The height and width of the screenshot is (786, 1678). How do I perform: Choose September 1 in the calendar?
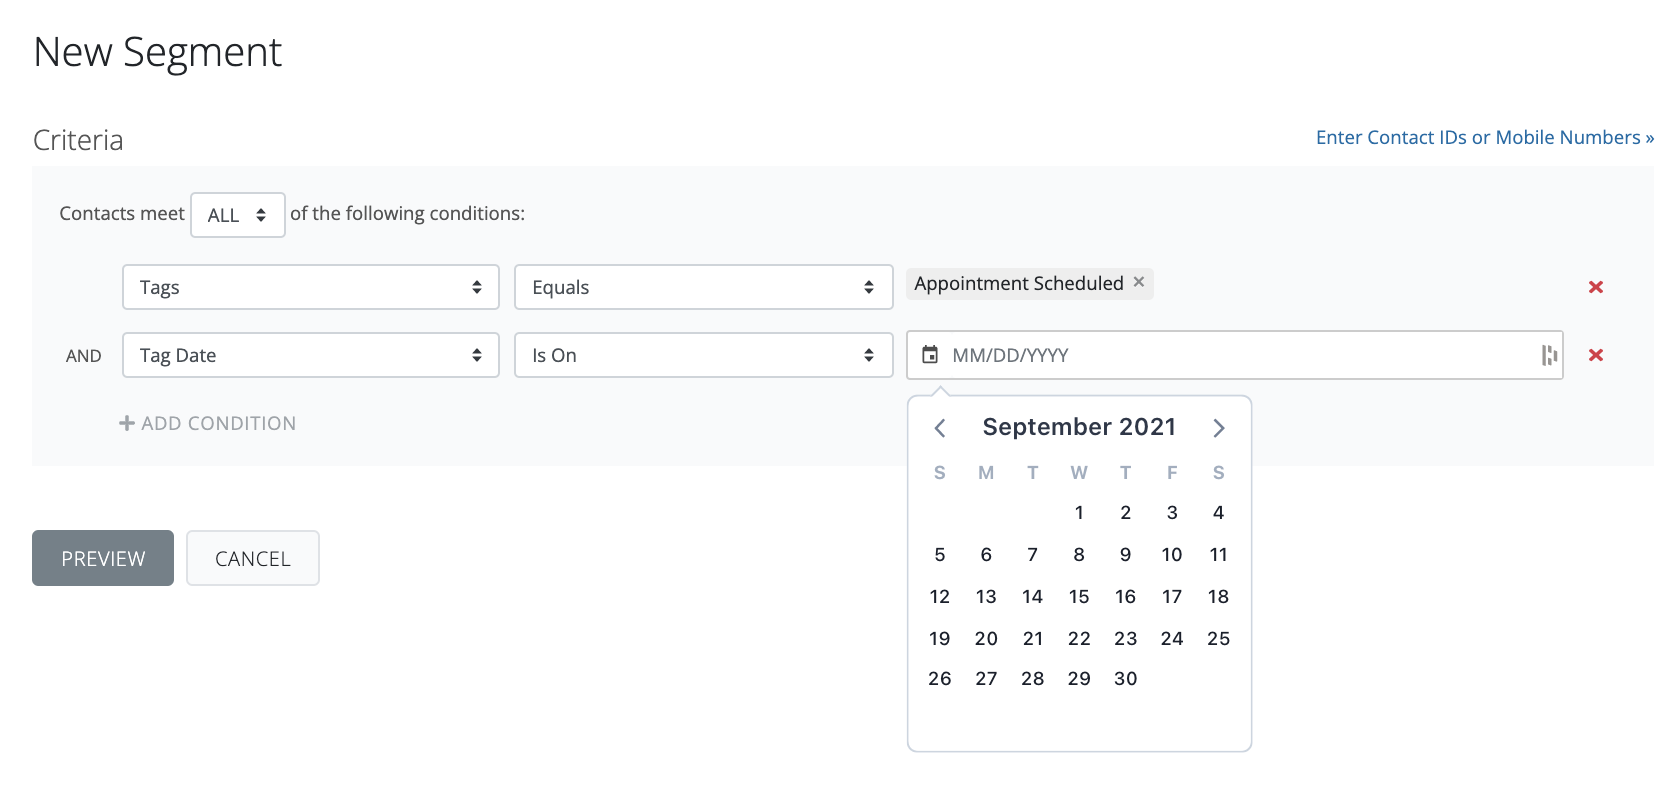[x=1078, y=513]
